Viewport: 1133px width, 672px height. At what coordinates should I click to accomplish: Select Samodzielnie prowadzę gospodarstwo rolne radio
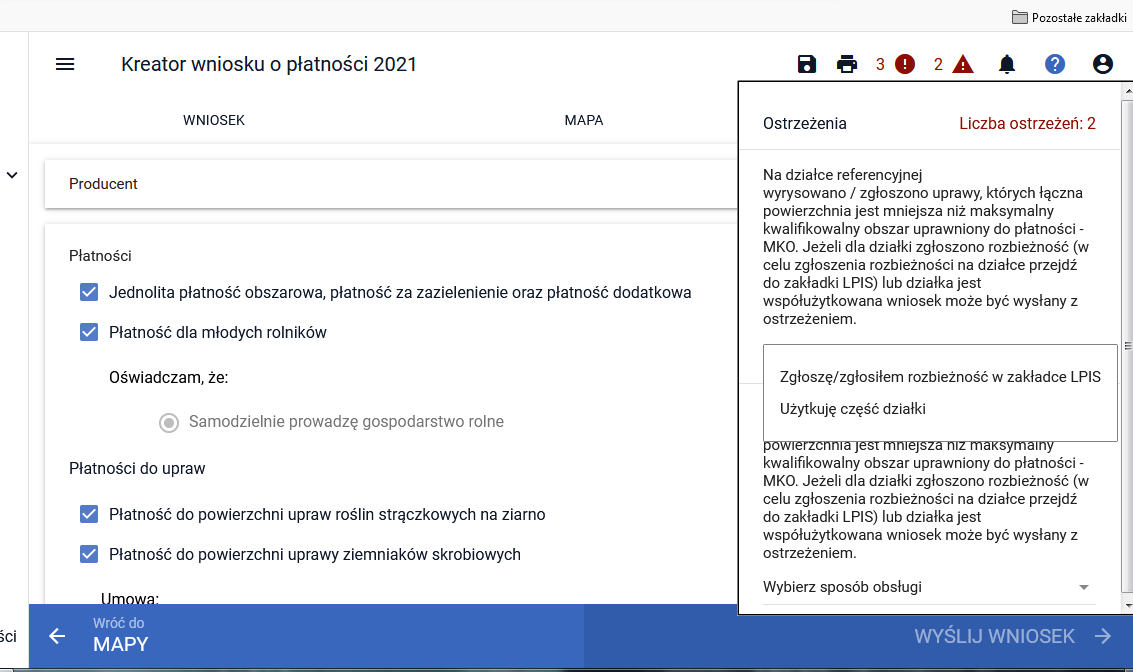pos(169,422)
